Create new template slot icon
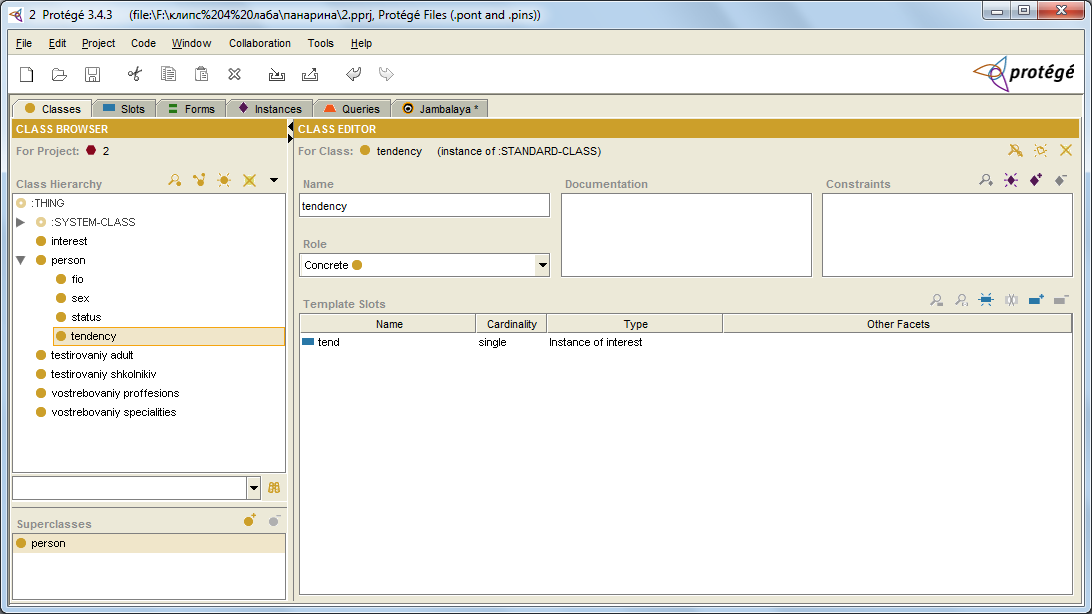Screen dimensions: 1092x614 point(986,300)
